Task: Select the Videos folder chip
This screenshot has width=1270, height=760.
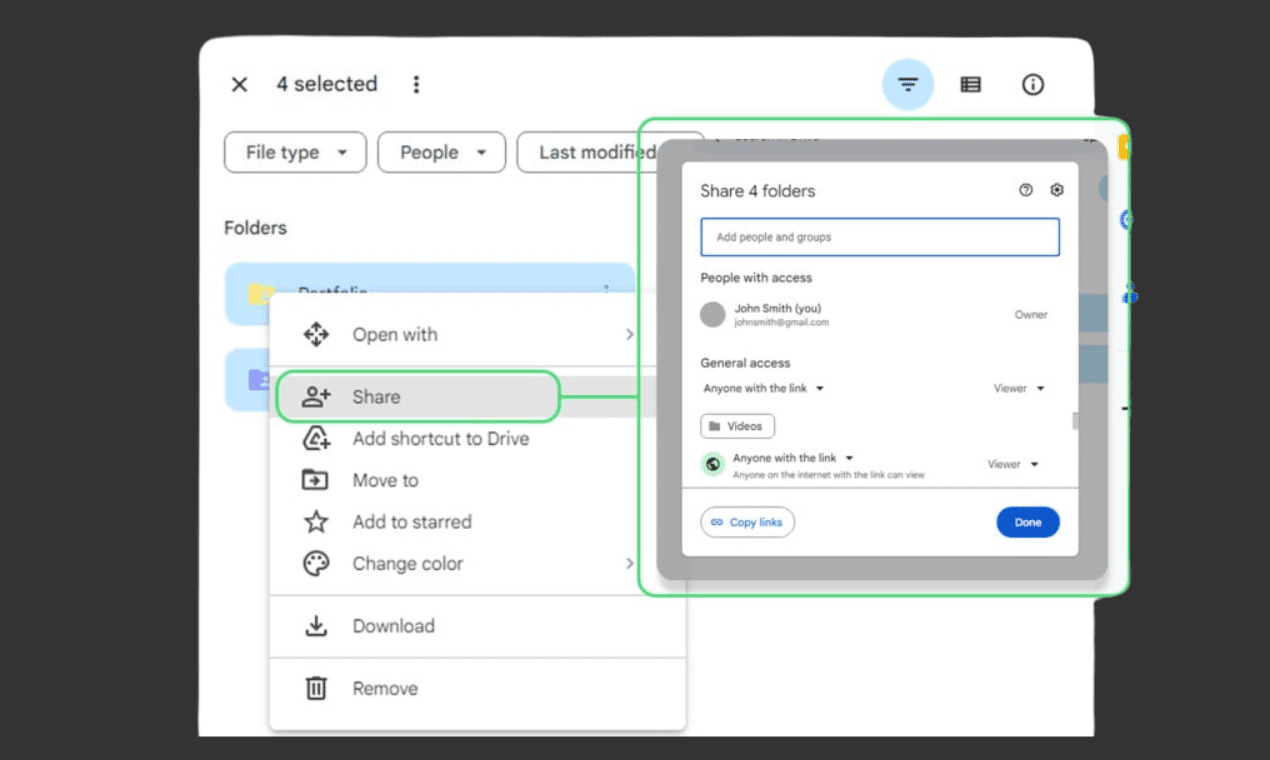Action: click(x=737, y=426)
